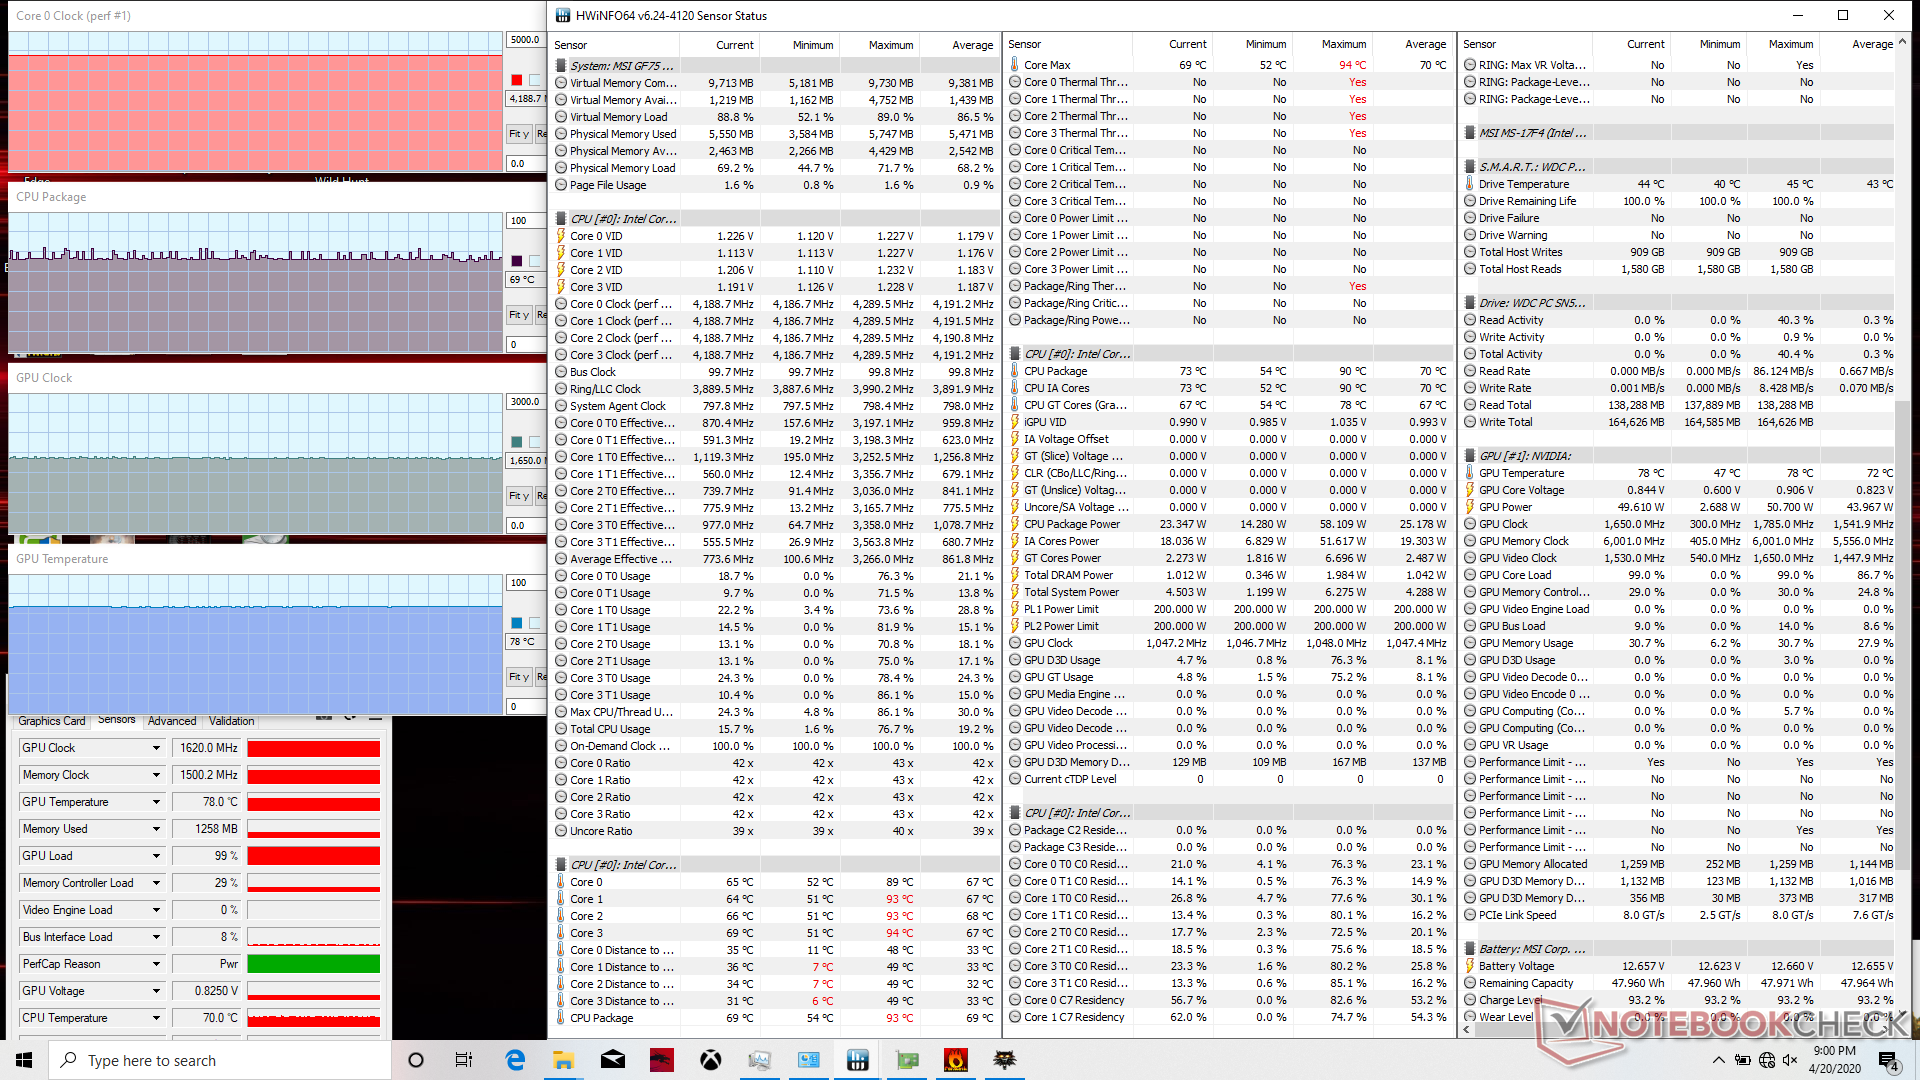Viewport: 1920px width, 1080px height.
Task: Open the Mail app from taskbar
Action: pos(613,1060)
